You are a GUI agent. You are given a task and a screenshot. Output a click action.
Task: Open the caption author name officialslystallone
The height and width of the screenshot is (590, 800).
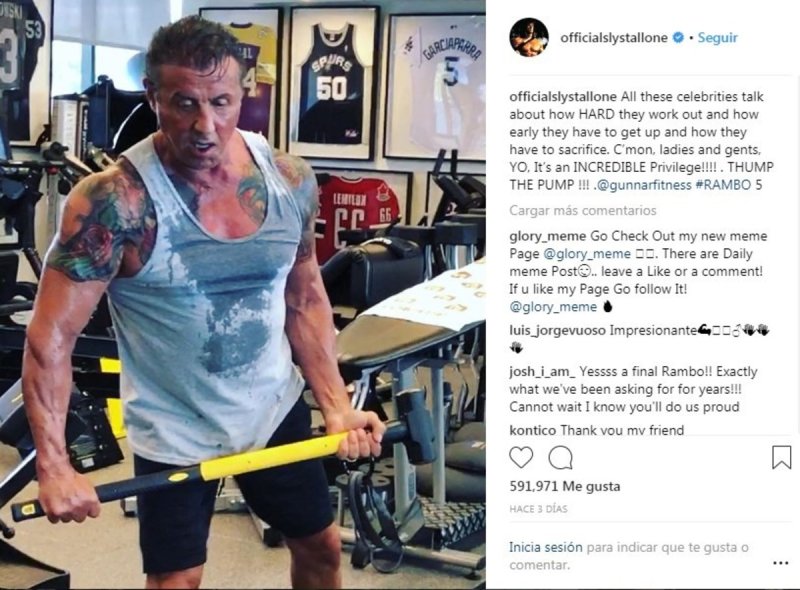pos(563,96)
